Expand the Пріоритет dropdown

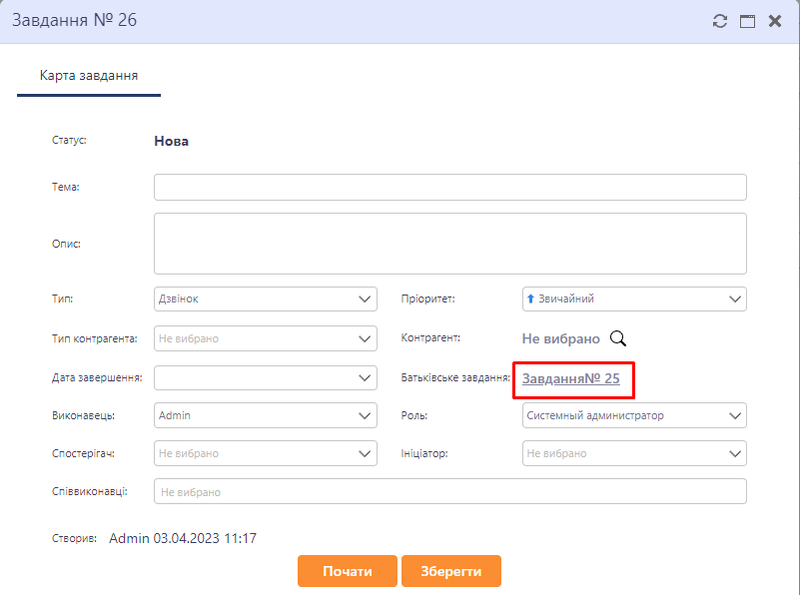pos(634,299)
